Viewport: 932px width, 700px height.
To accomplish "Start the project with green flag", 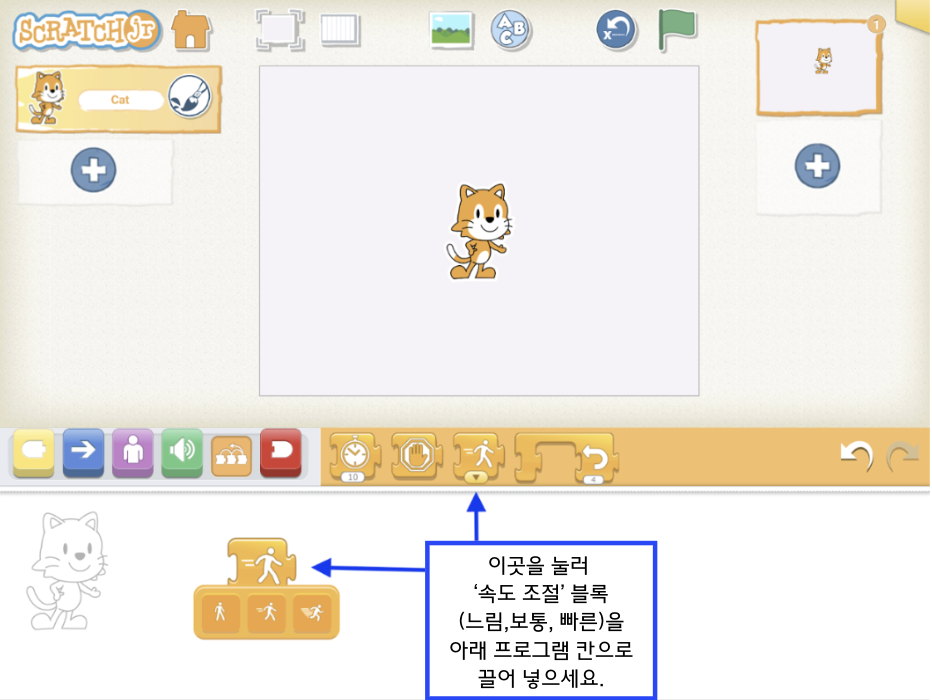I will coord(676,30).
